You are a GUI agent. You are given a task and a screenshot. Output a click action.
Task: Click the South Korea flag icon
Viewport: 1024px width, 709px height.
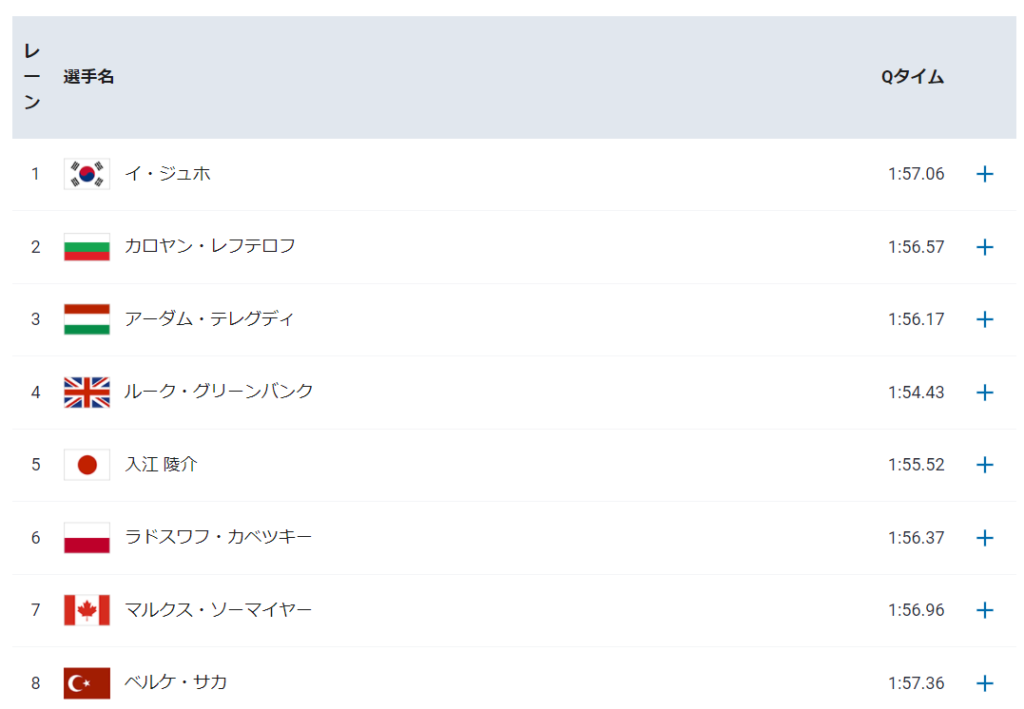[87, 174]
